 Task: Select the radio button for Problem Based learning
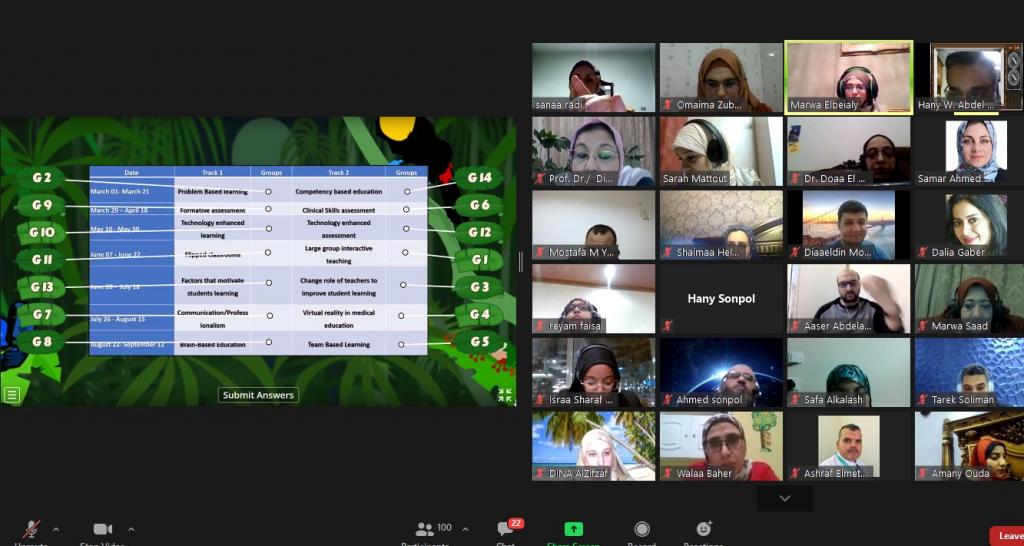coord(268,191)
